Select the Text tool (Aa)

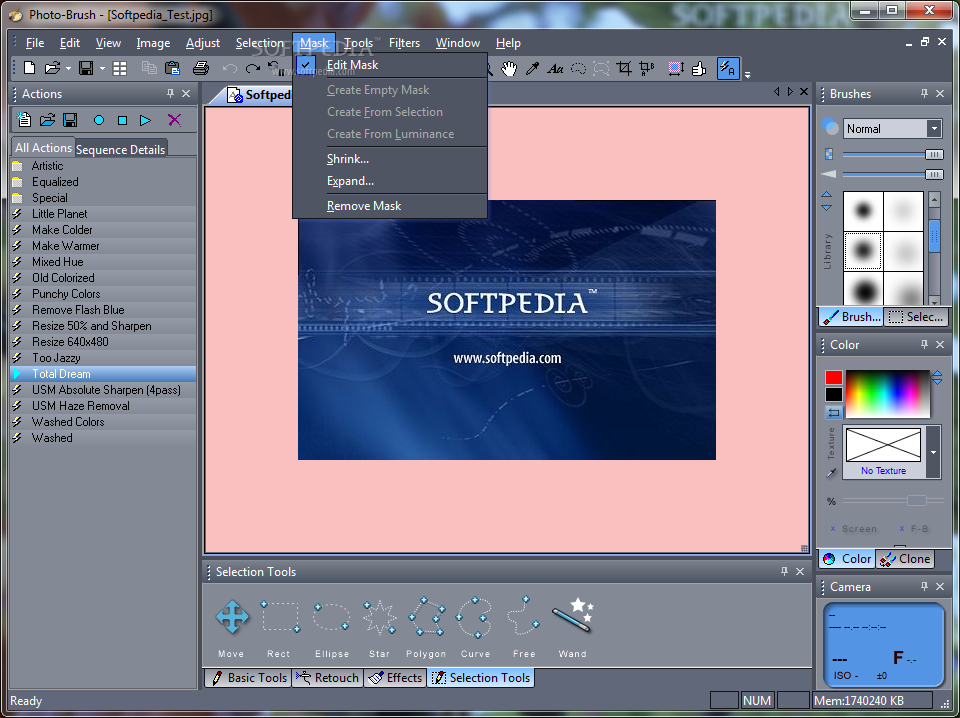tap(555, 68)
